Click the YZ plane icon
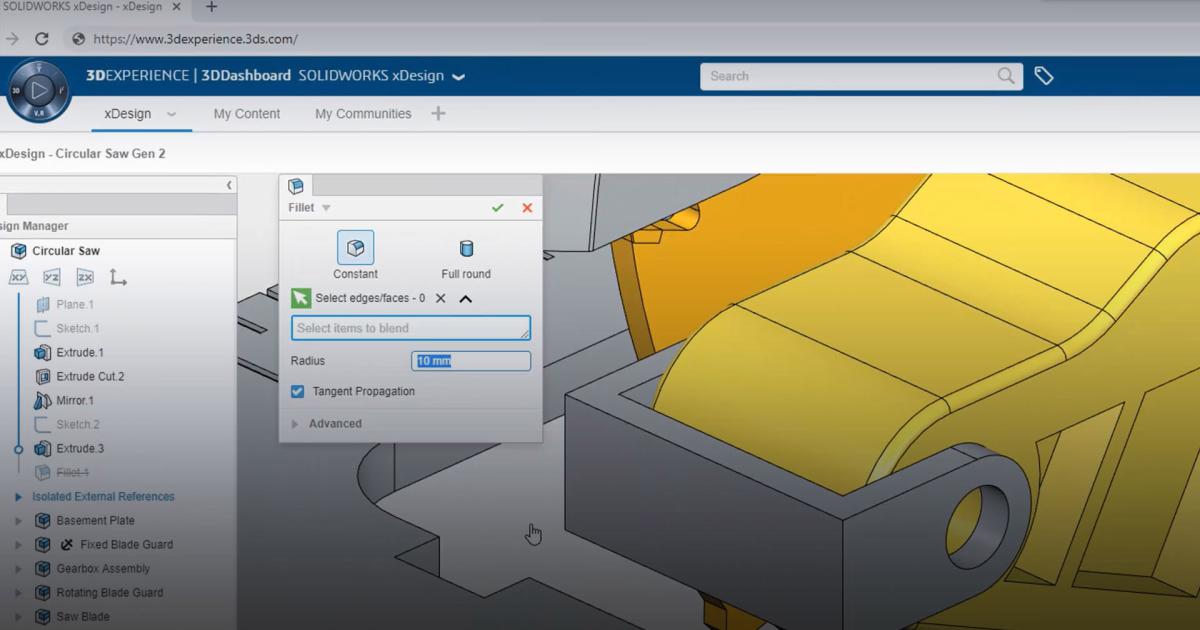This screenshot has width=1200, height=630. (52, 278)
